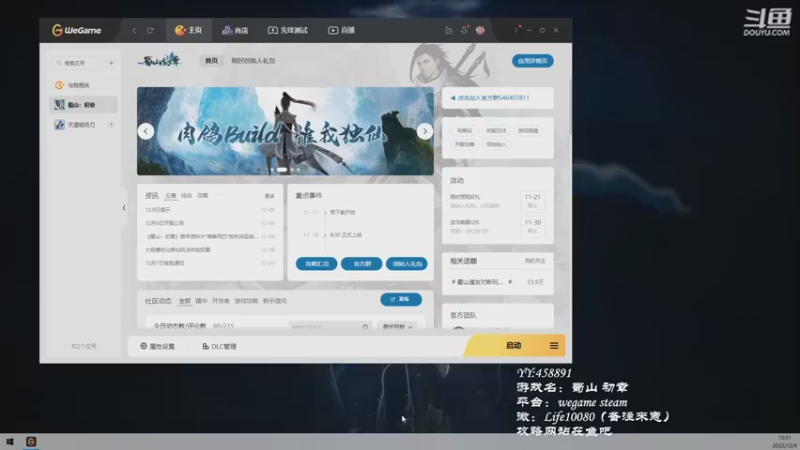Select the active banner pagination dot
This screenshot has height=450, width=800.
[x=282, y=170]
